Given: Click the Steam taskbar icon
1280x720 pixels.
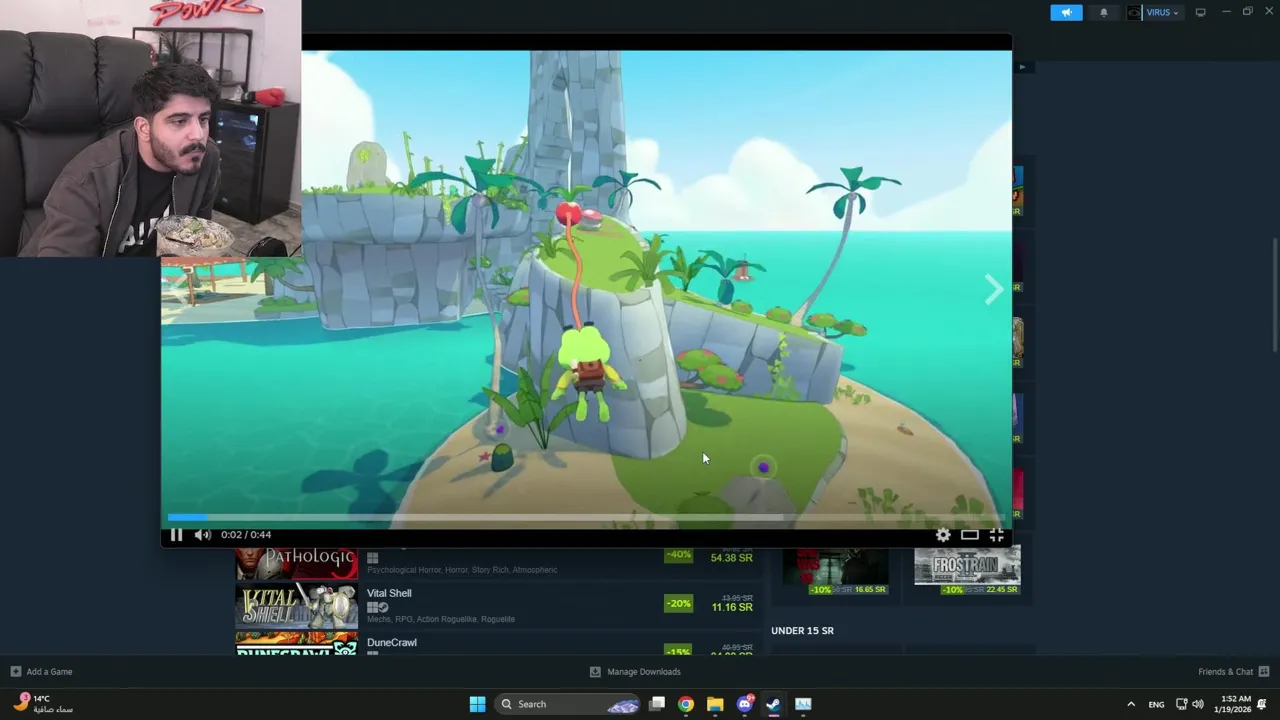Looking at the screenshot, I should (773, 704).
